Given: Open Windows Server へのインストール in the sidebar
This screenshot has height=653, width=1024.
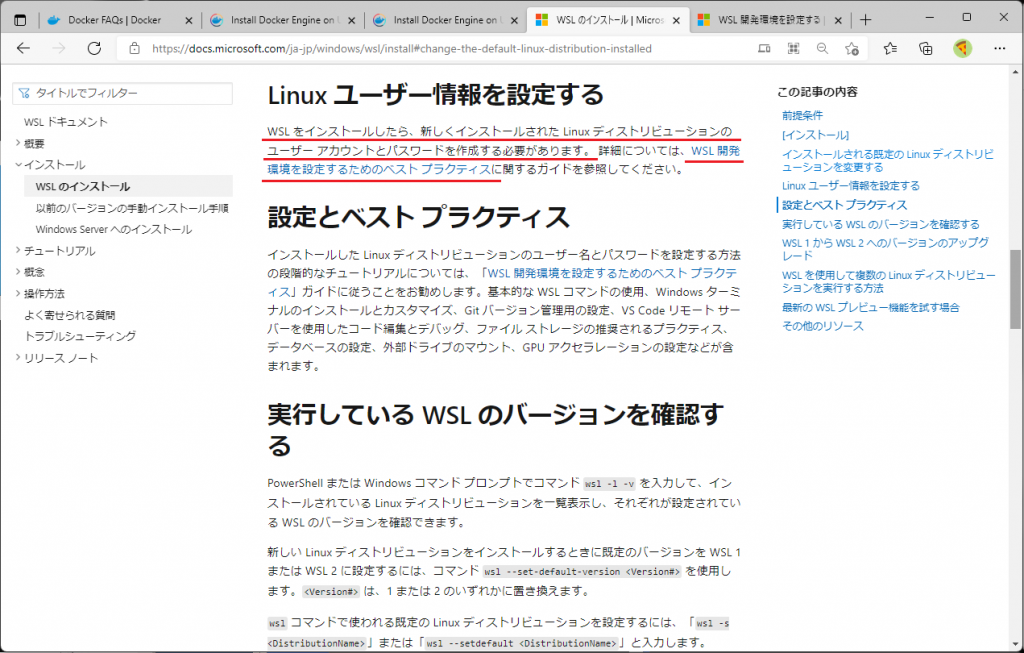Looking at the screenshot, I should coord(114,229).
